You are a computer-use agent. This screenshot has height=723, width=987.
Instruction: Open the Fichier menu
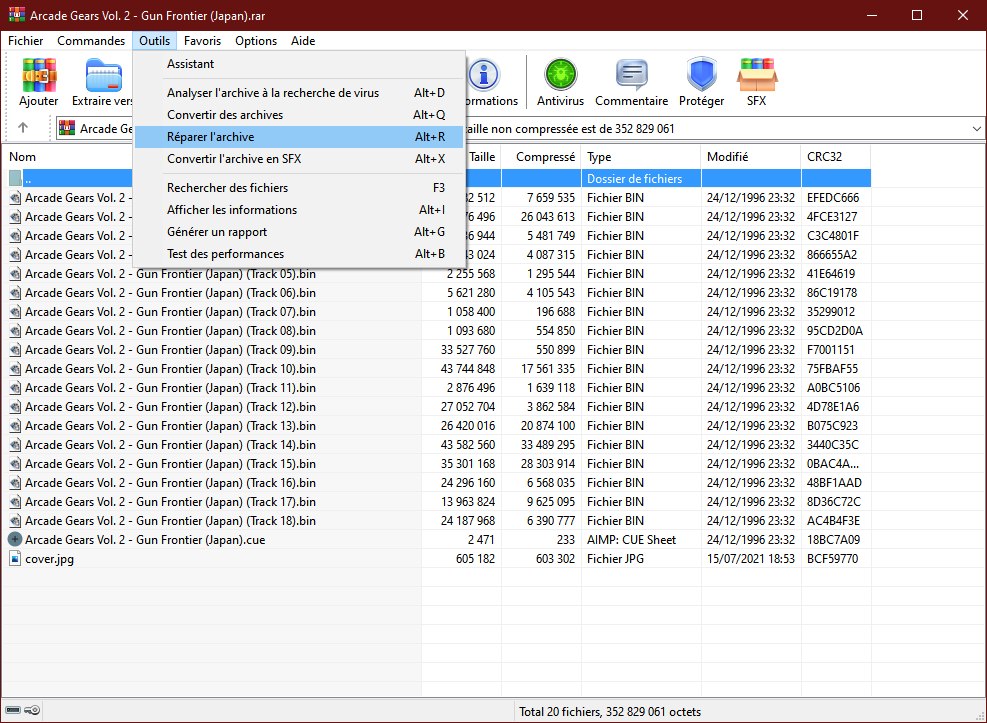26,41
